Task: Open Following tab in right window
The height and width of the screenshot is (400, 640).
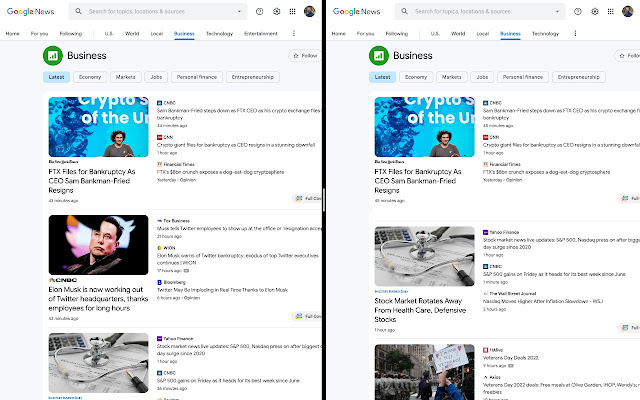Action: coord(397,33)
